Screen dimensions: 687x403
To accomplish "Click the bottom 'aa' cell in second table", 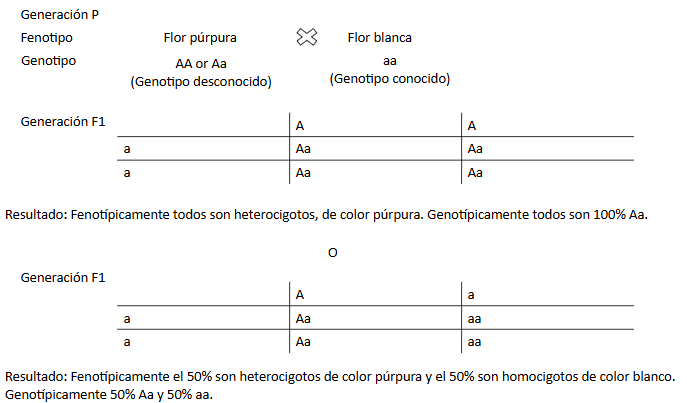I will (x=475, y=343).
